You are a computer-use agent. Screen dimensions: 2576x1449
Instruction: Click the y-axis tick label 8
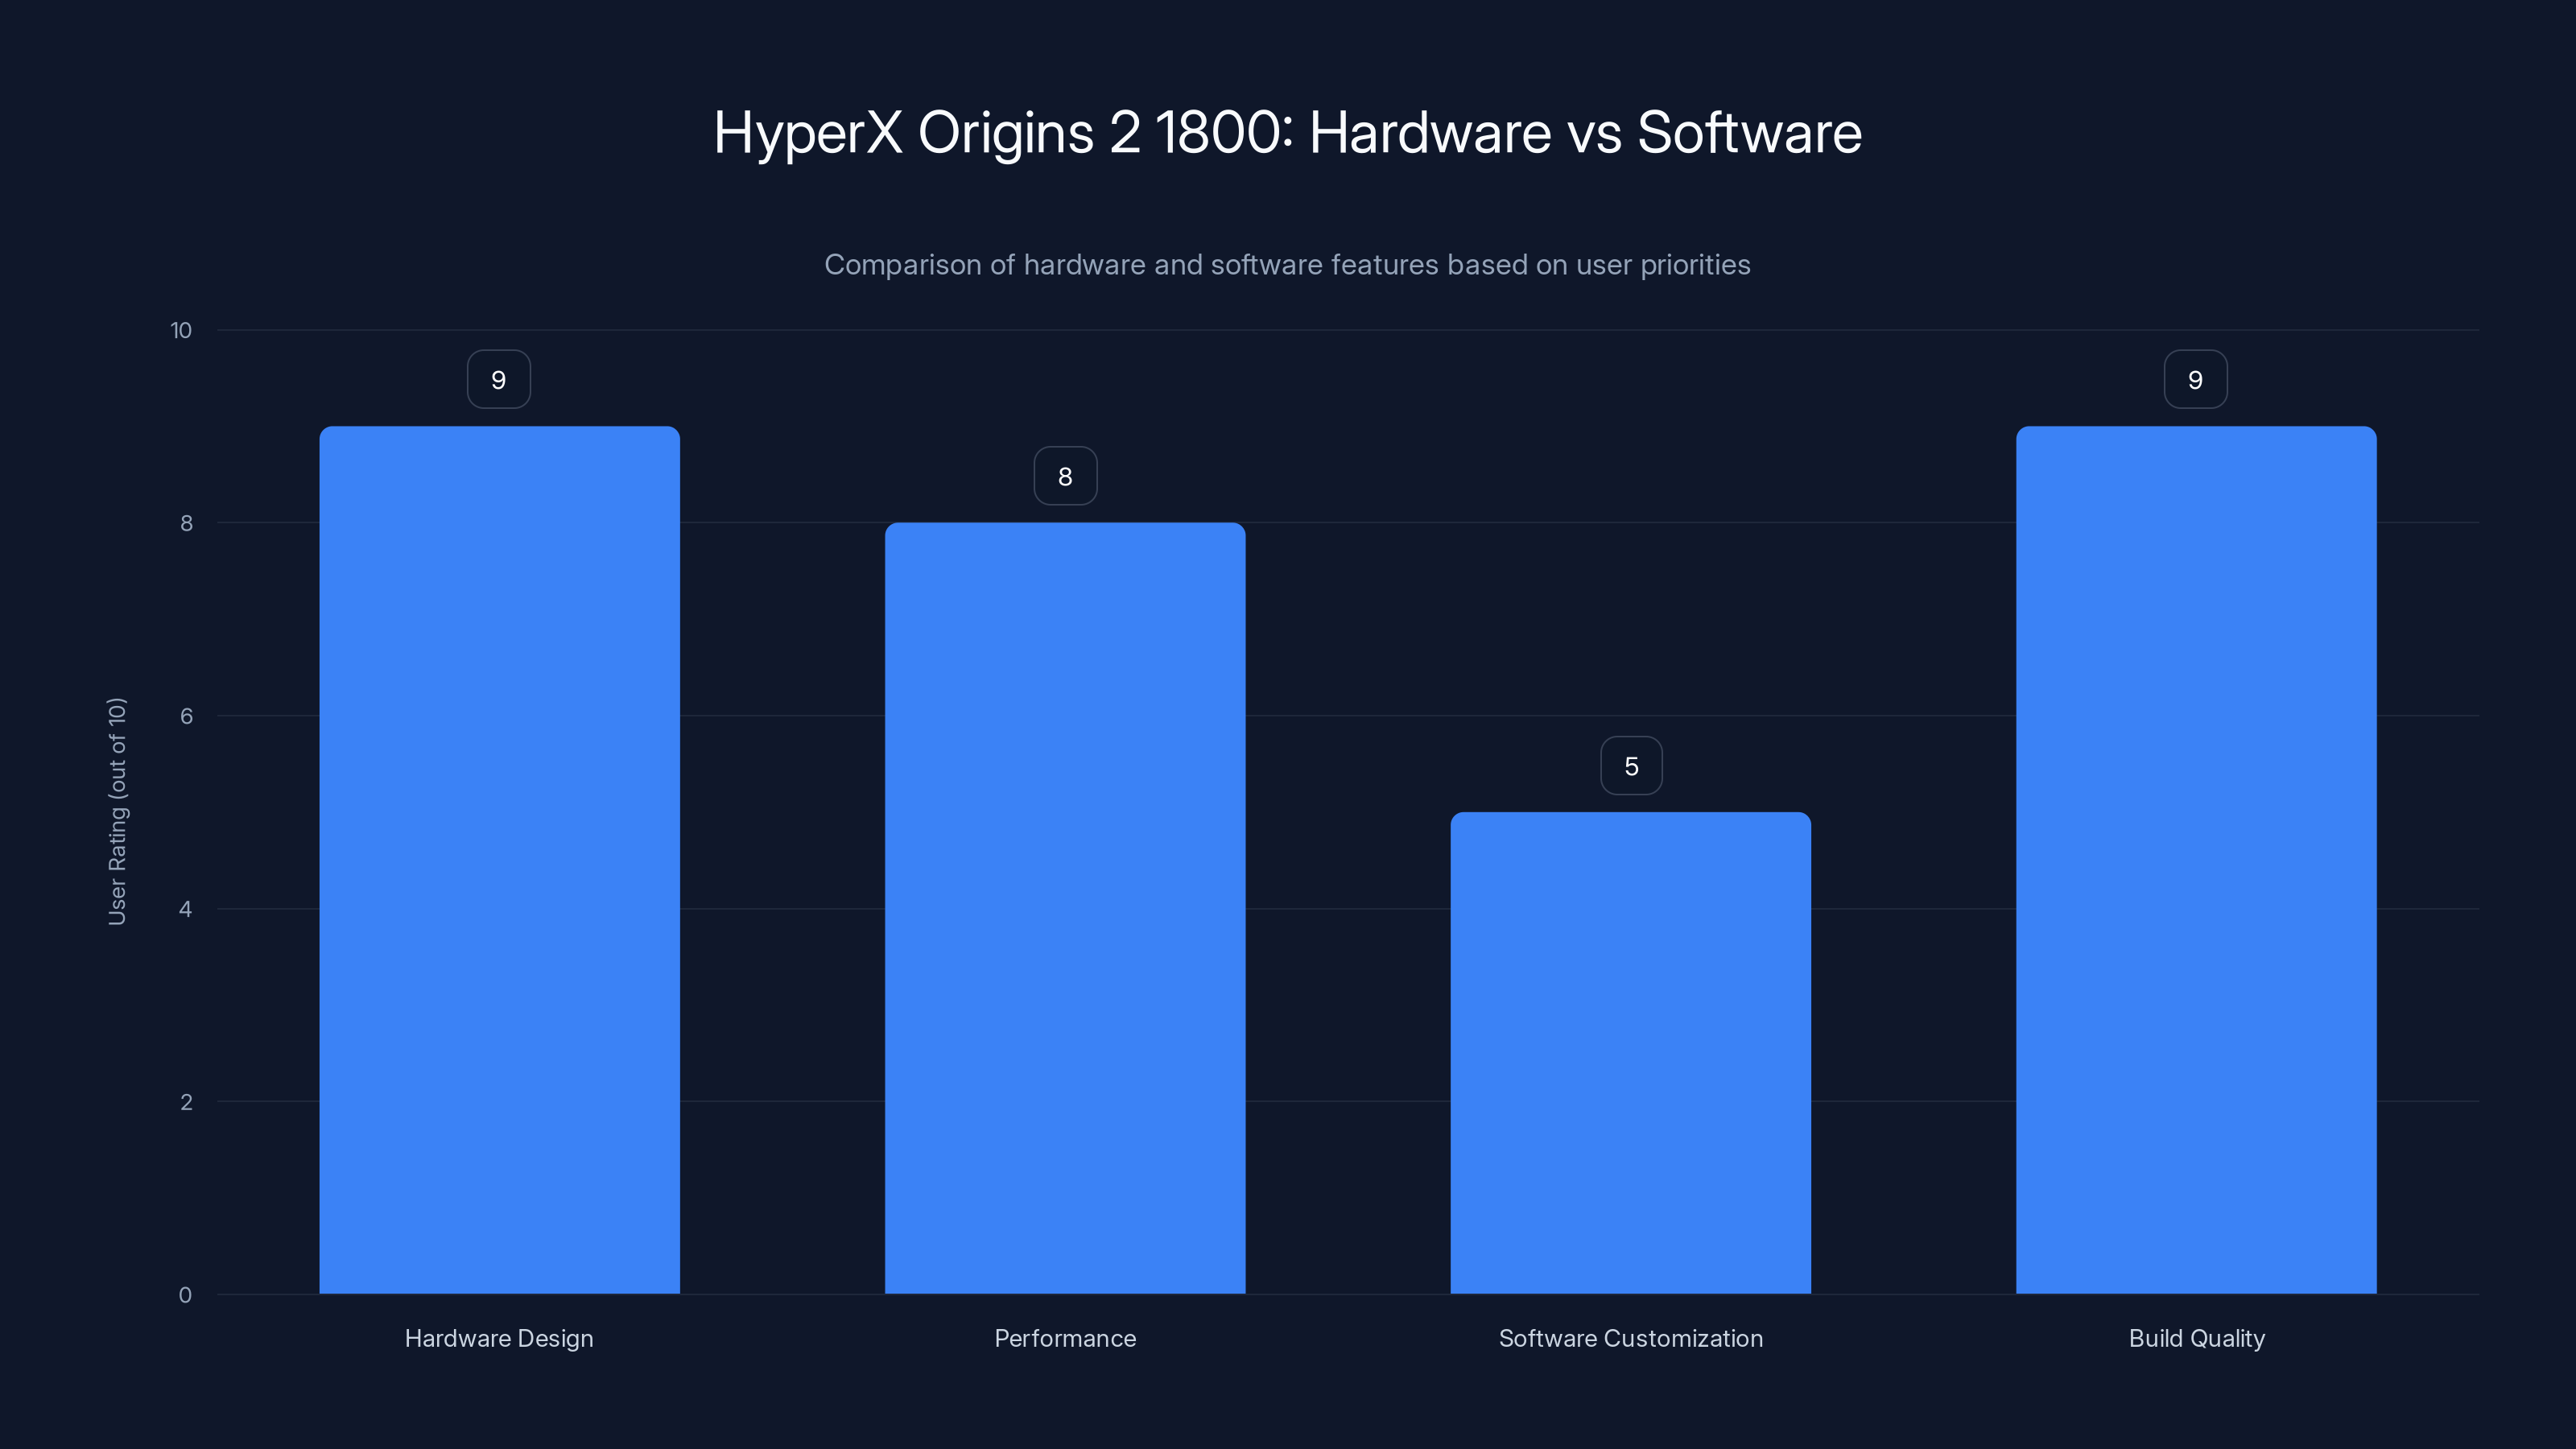pos(186,523)
